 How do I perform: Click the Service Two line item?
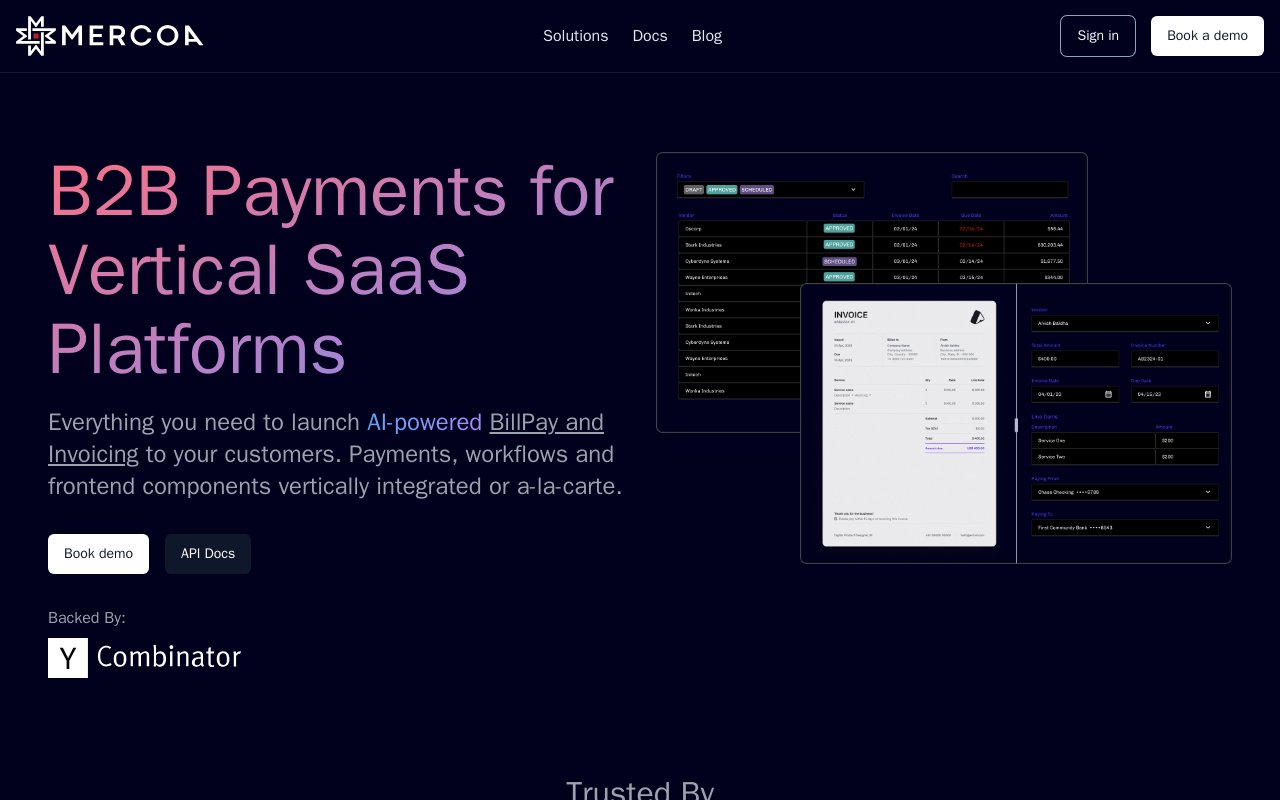pos(1125,456)
